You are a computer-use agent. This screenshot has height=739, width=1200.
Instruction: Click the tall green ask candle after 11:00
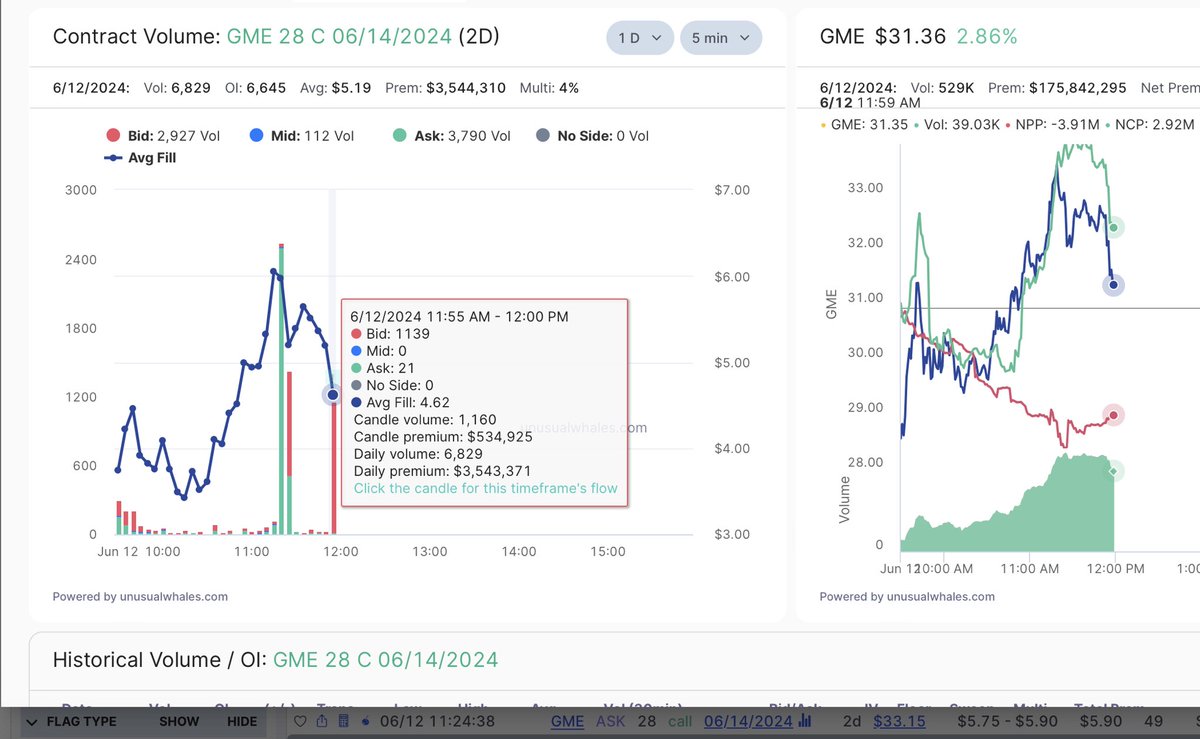[281, 390]
